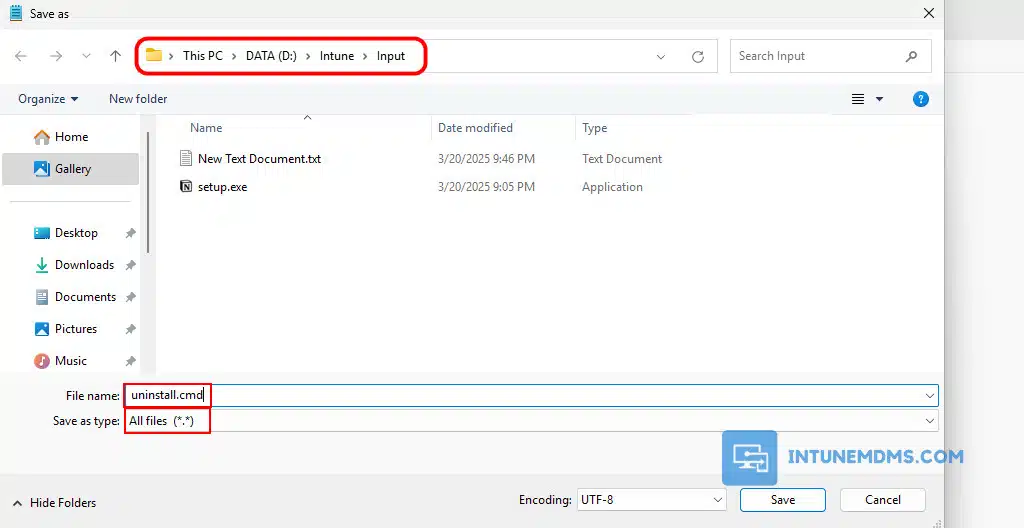The image size is (1024, 528).
Task: Open the Downloads quick access folder
Action: [x=84, y=265]
